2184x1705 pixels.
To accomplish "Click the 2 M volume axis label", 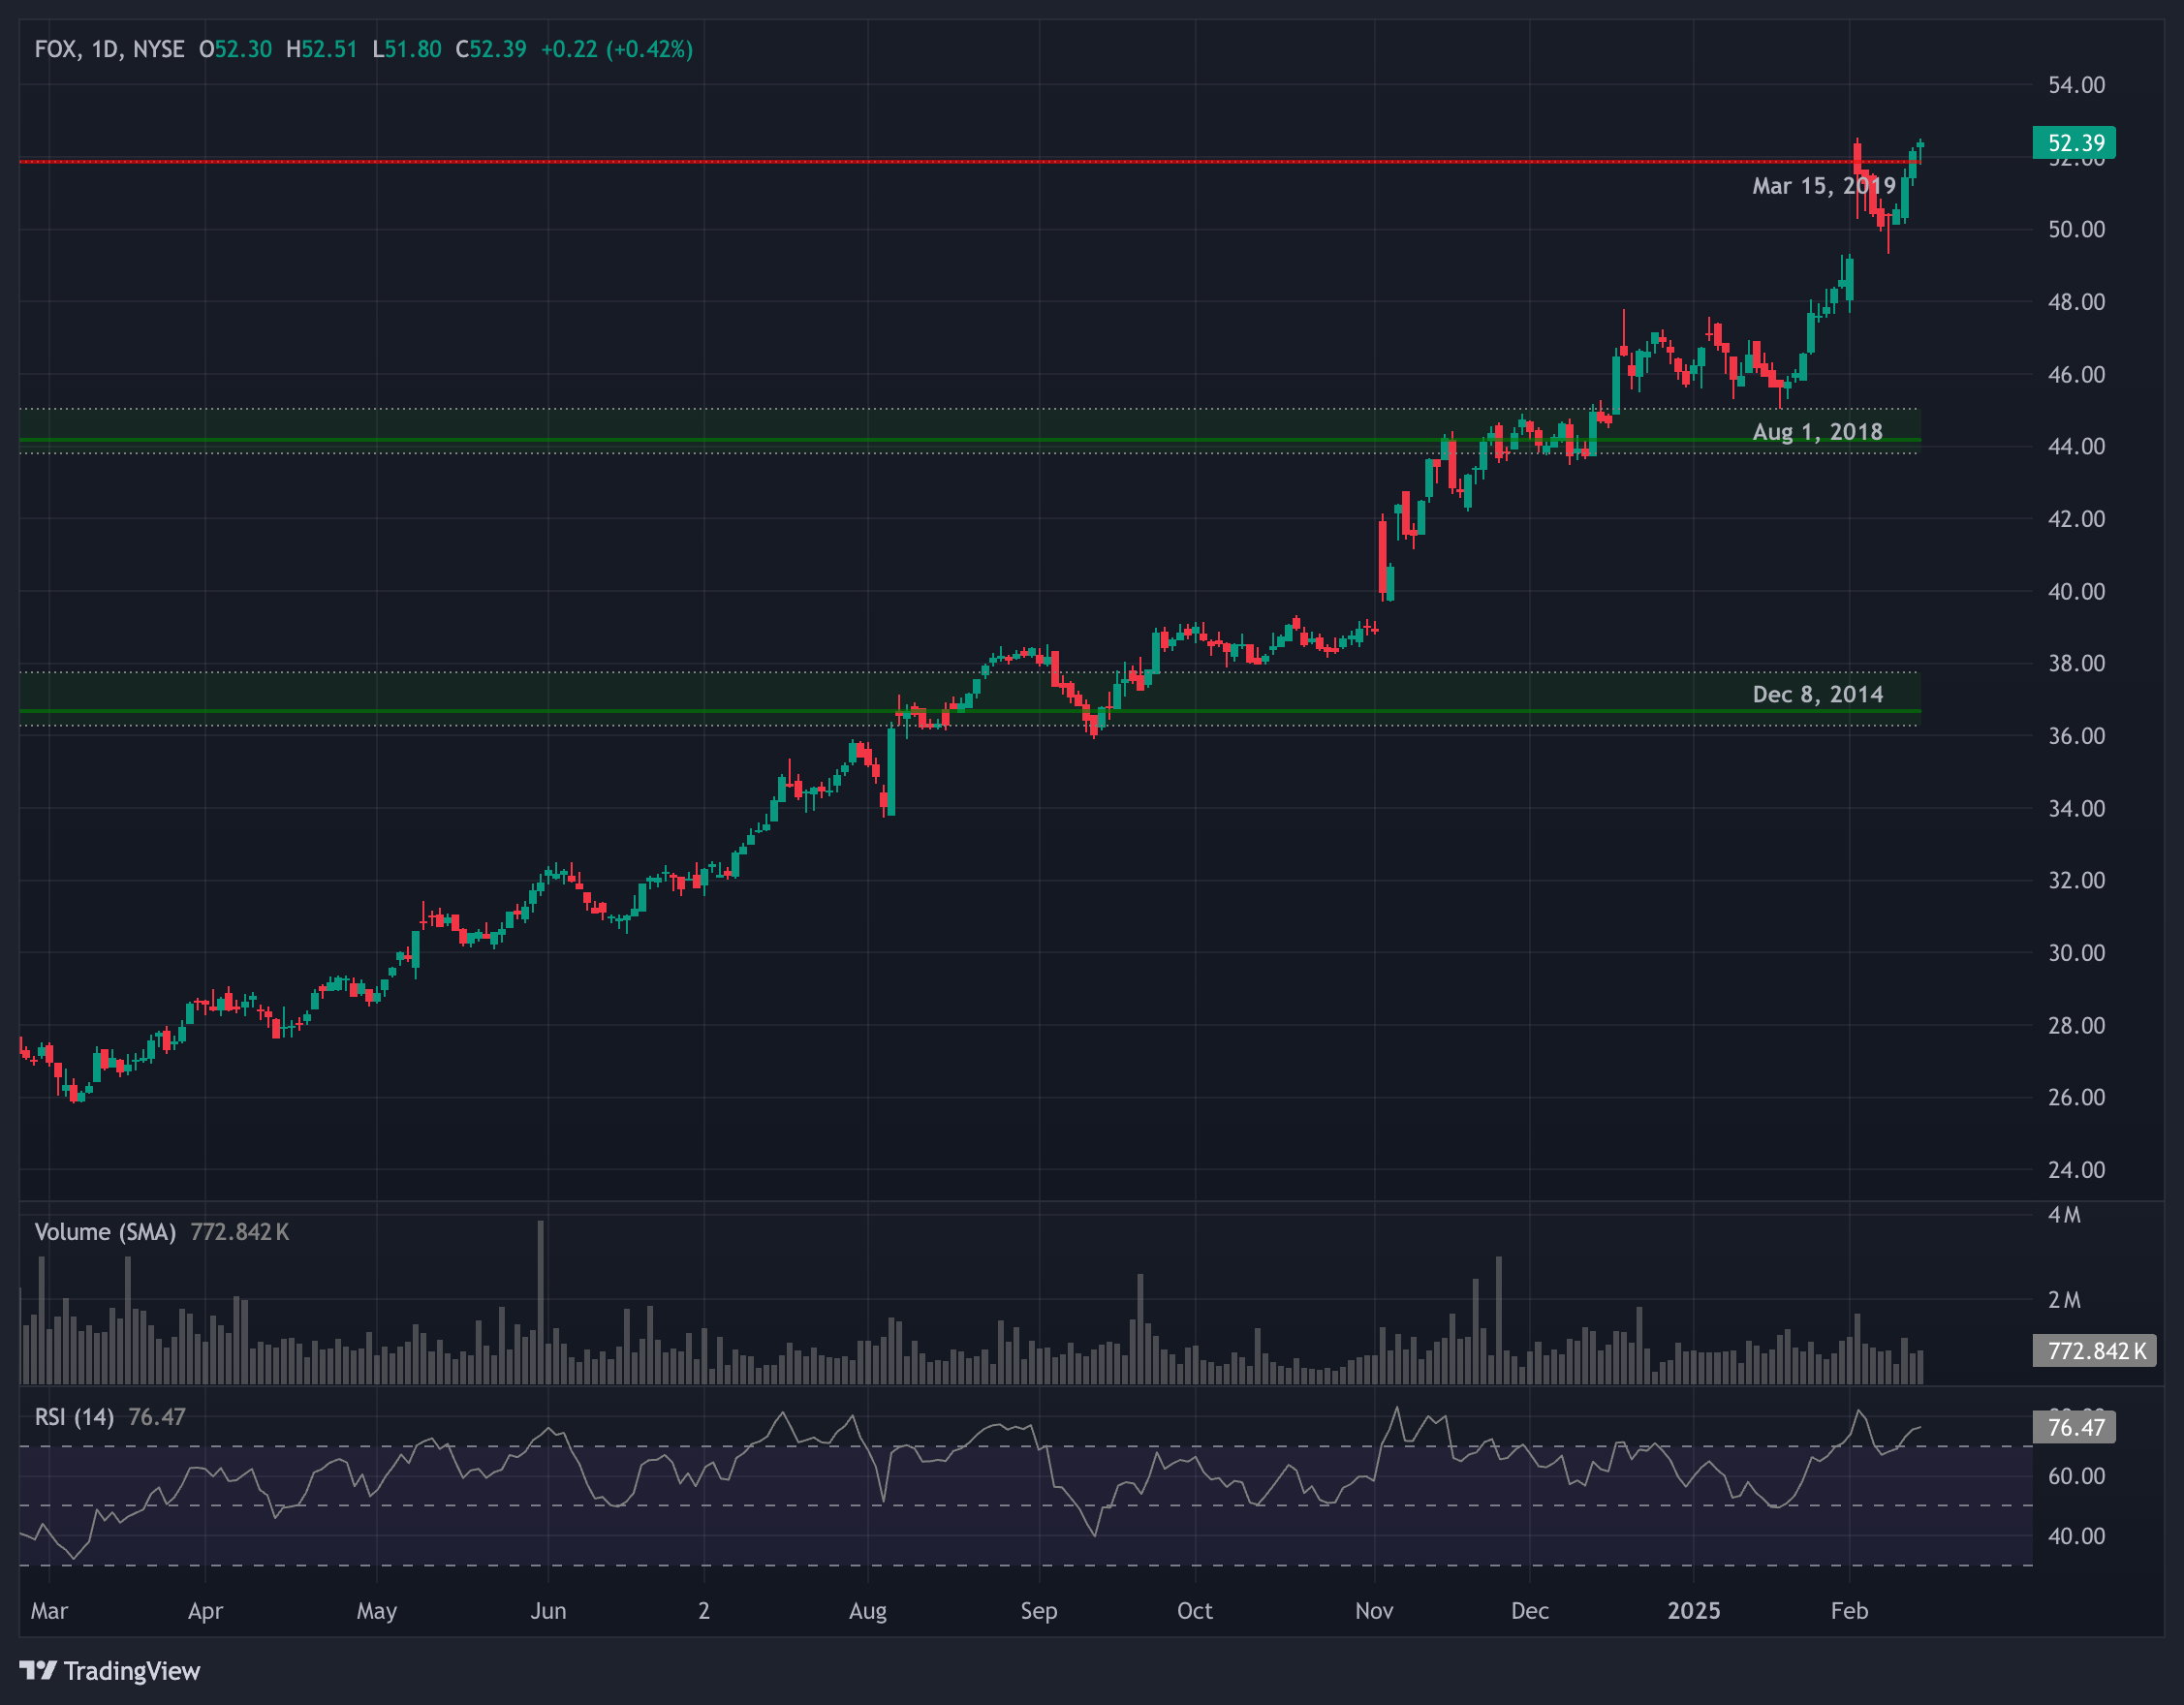I will pos(2064,1300).
